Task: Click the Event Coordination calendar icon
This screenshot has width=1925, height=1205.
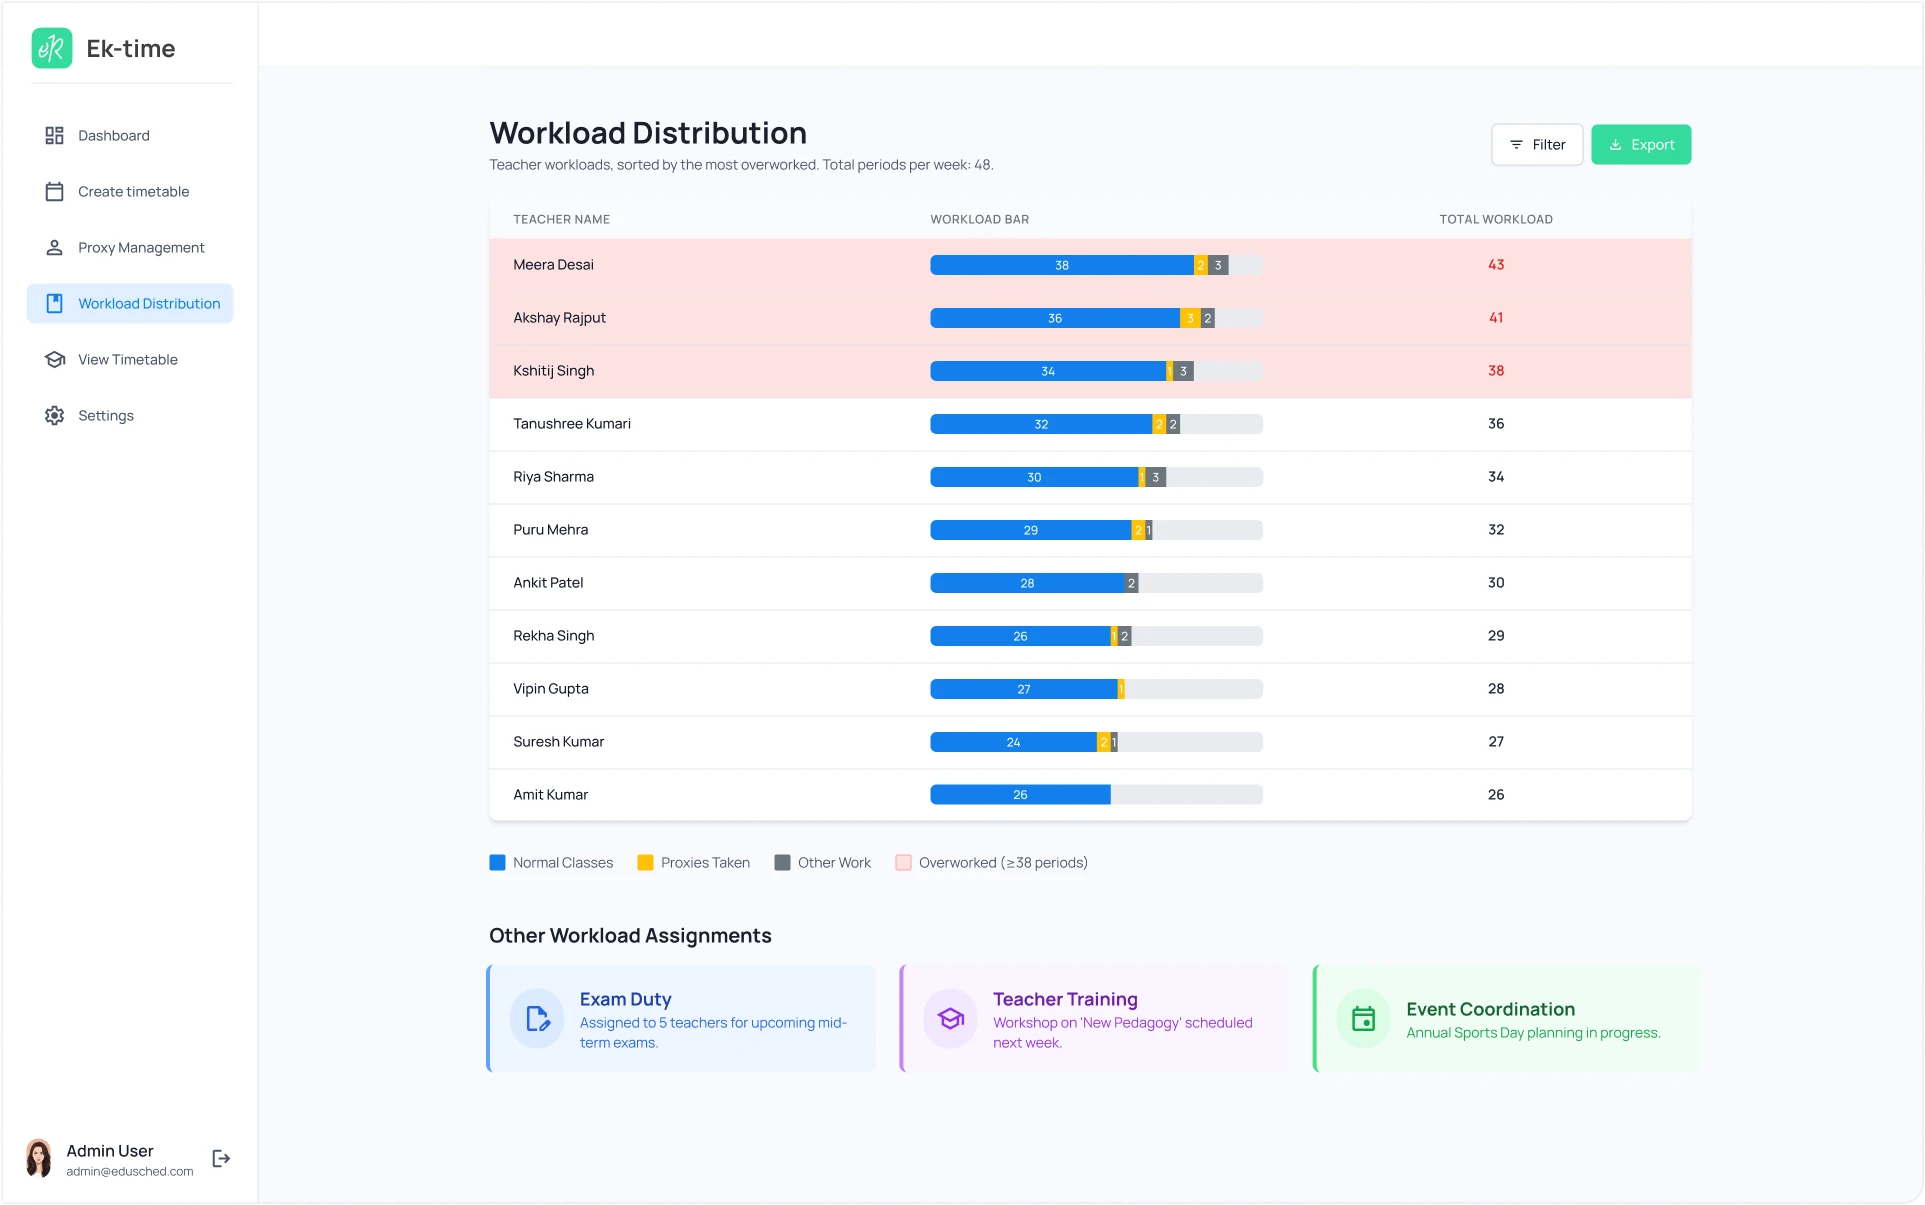Action: [1364, 1019]
